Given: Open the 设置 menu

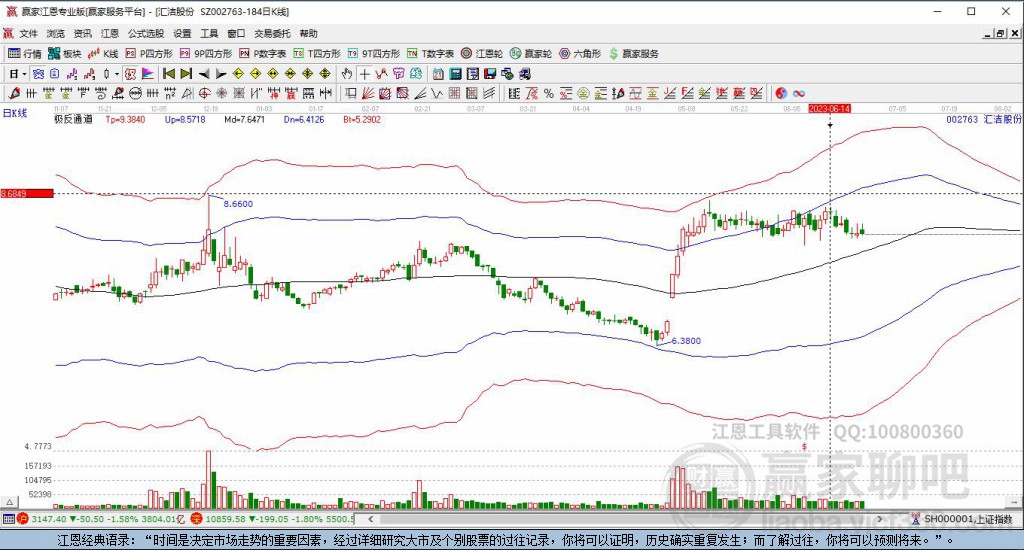Looking at the screenshot, I should tap(182, 33).
